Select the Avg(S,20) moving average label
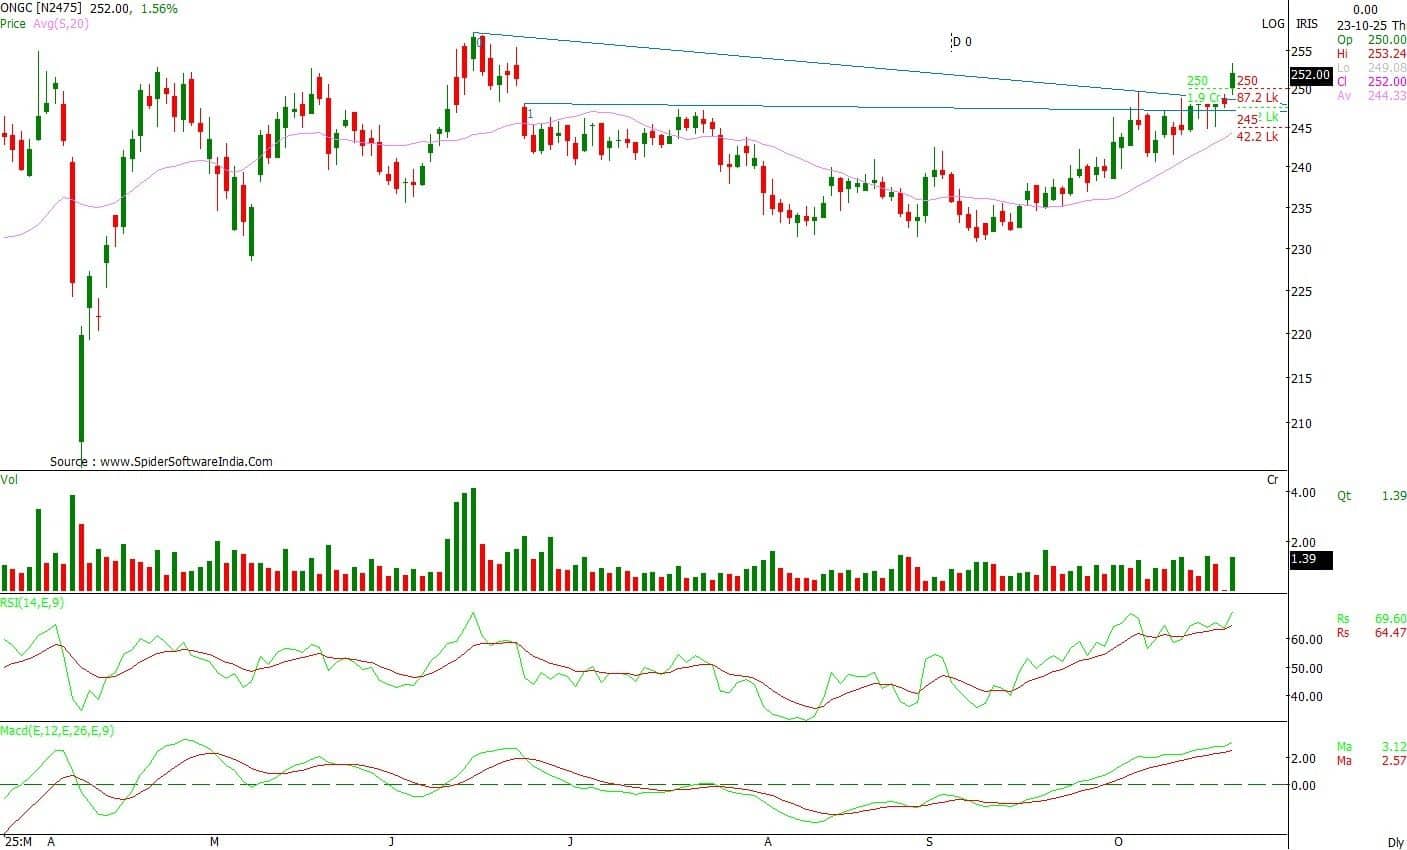 (x=60, y=23)
